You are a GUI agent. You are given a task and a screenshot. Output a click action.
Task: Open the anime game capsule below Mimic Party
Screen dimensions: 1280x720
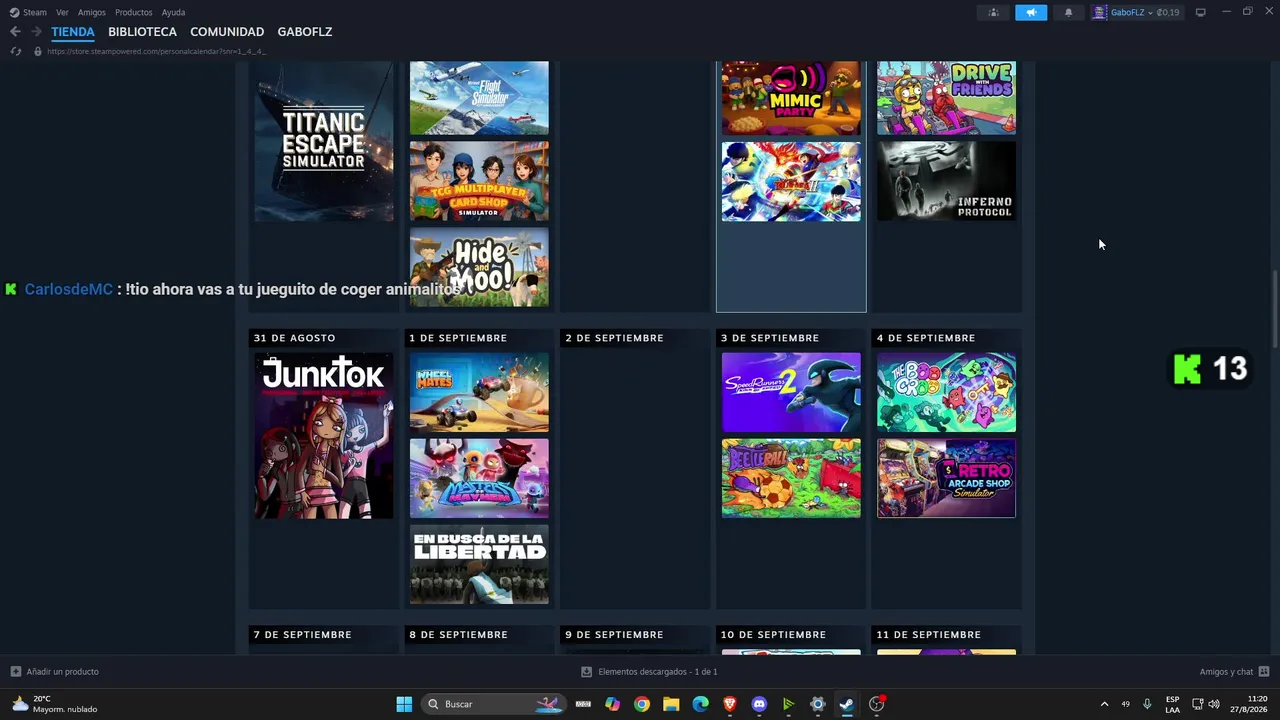coord(791,181)
